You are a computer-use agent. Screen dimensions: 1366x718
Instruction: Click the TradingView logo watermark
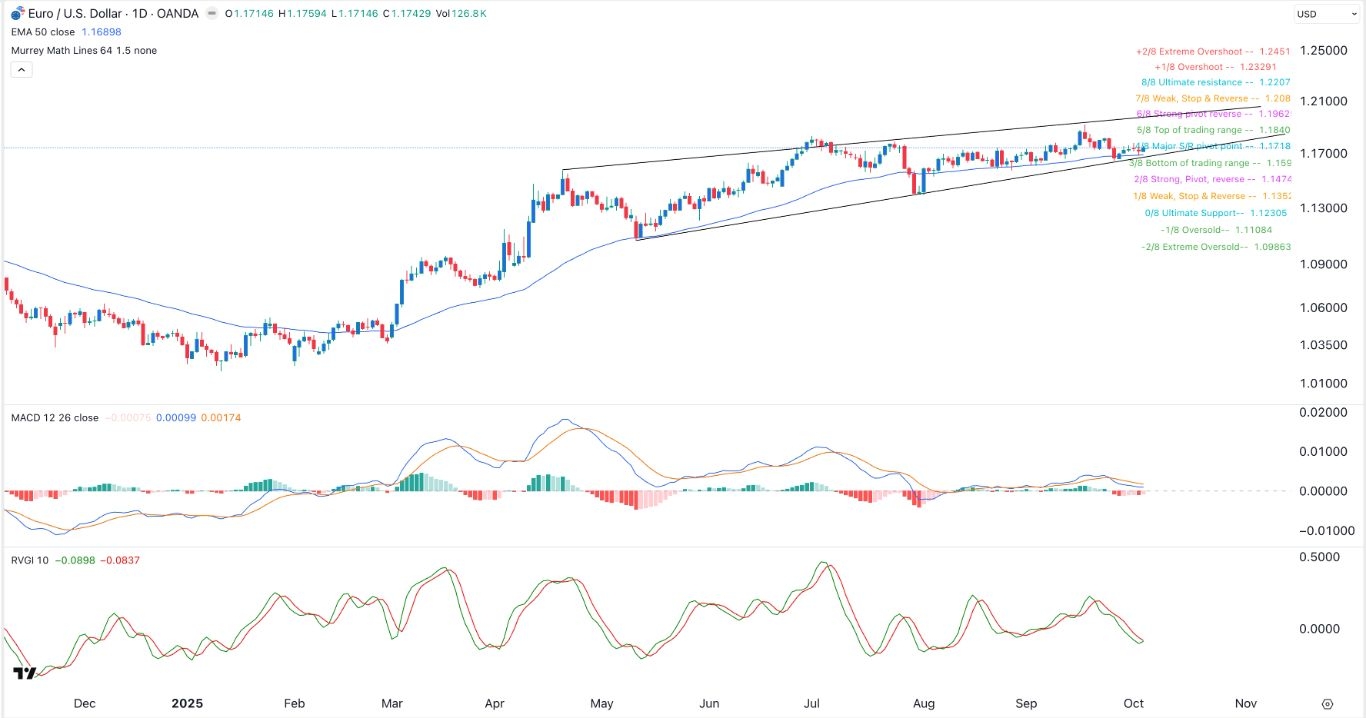coord(24,672)
